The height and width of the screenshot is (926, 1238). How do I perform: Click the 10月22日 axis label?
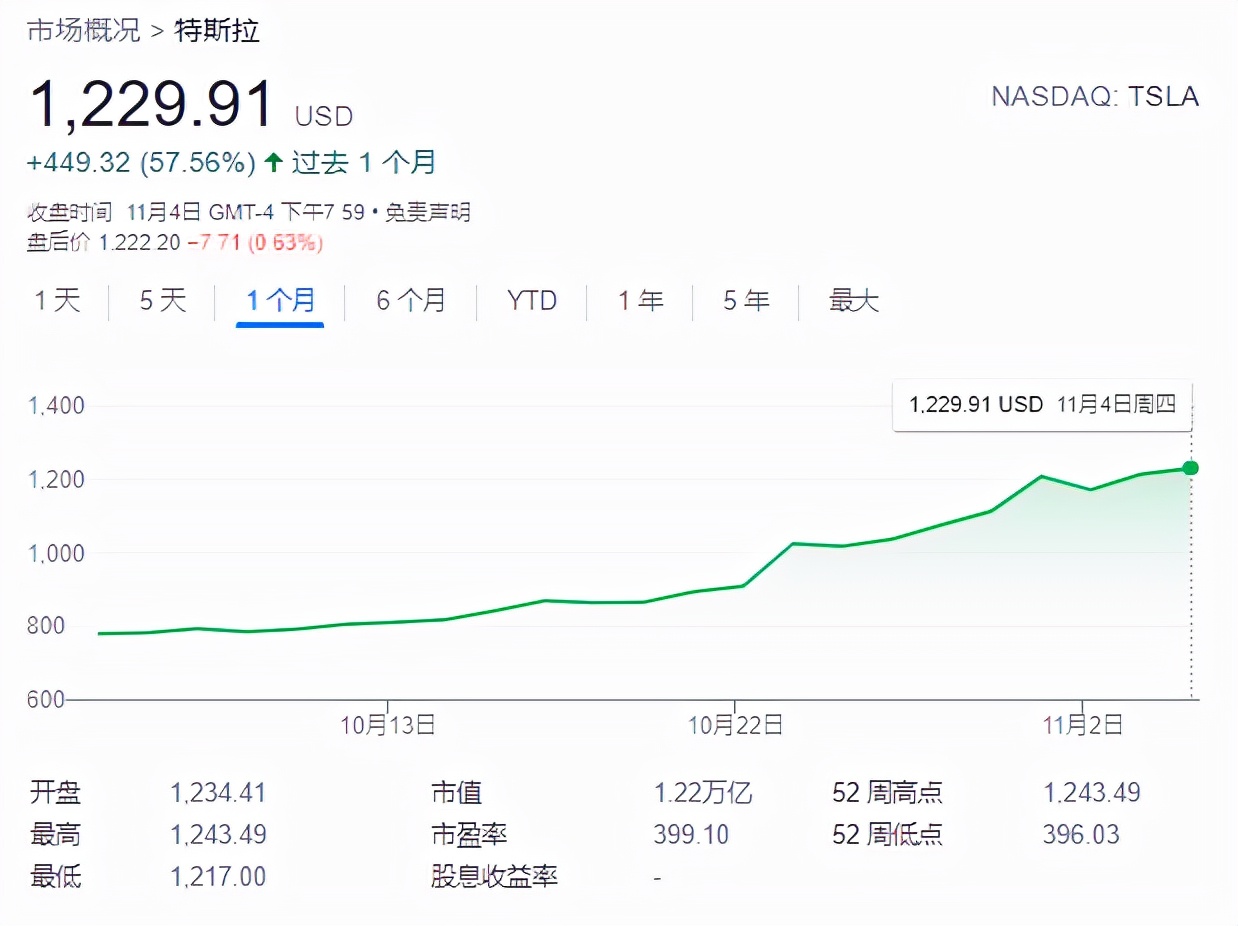click(x=735, y=725)
